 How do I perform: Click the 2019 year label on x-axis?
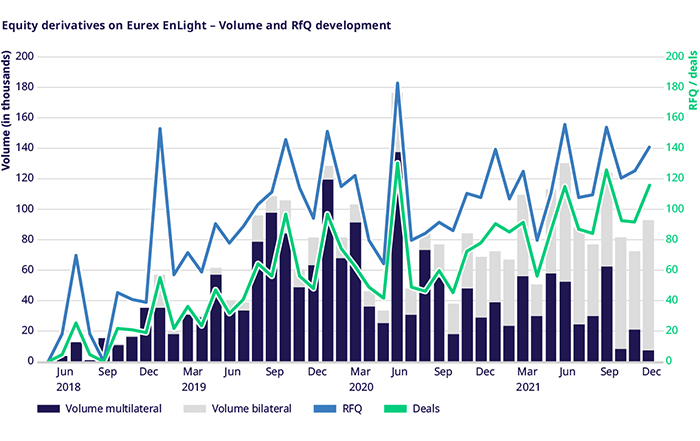coord(193,385)
